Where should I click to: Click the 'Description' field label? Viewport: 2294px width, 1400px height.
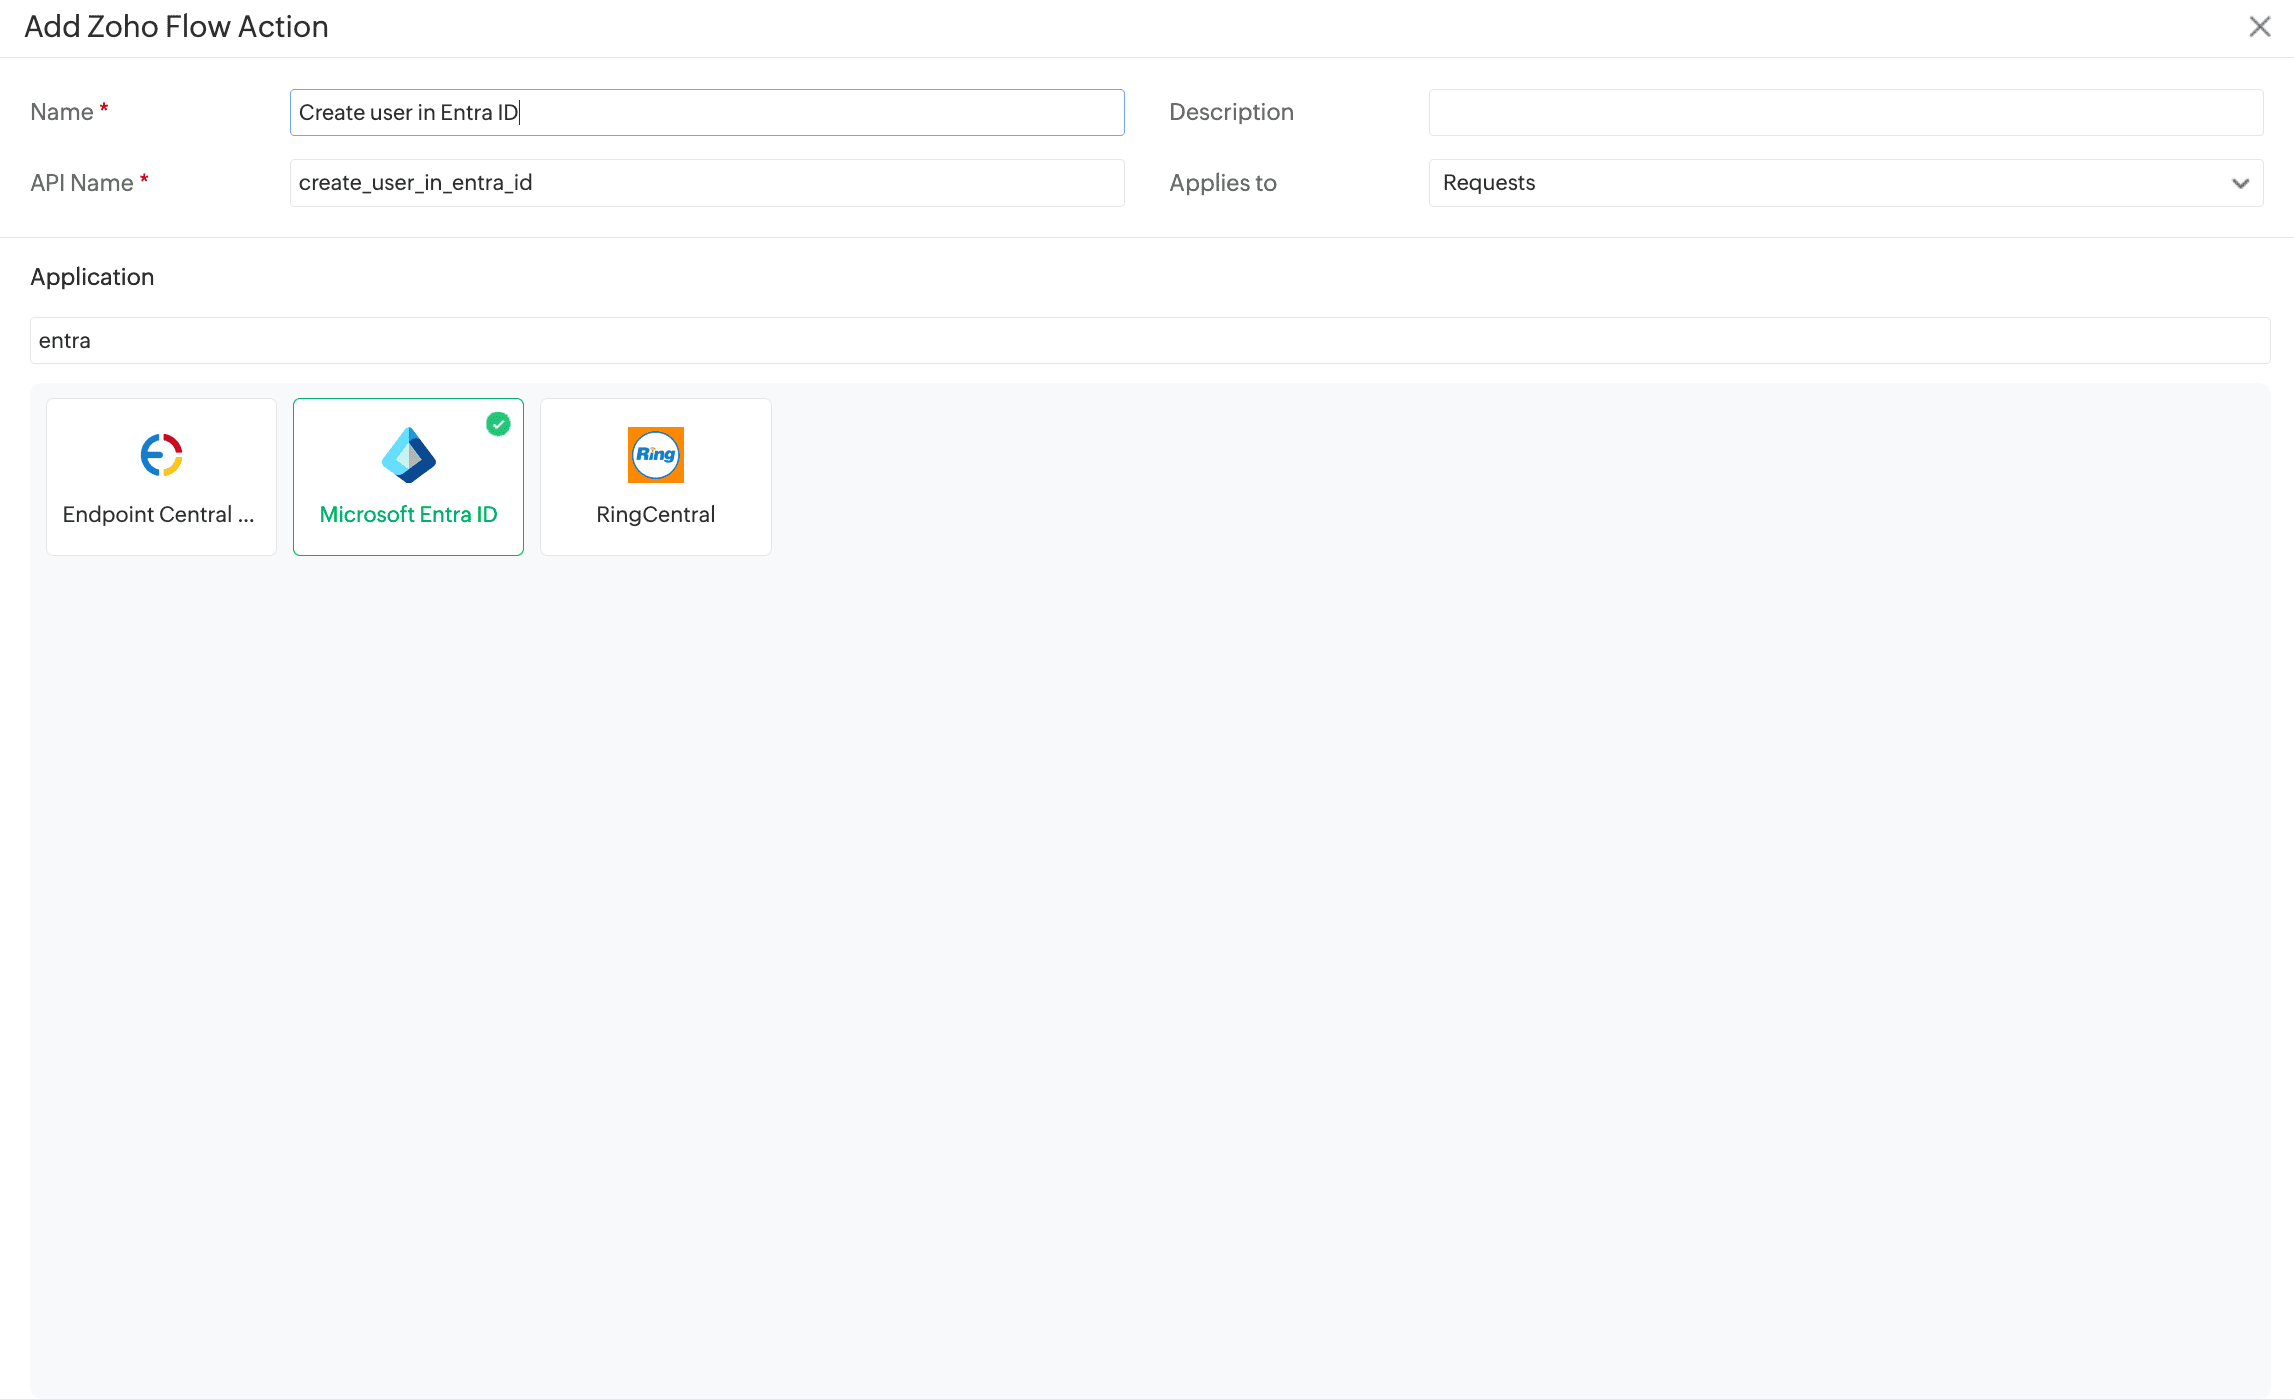pos(1231,112)
